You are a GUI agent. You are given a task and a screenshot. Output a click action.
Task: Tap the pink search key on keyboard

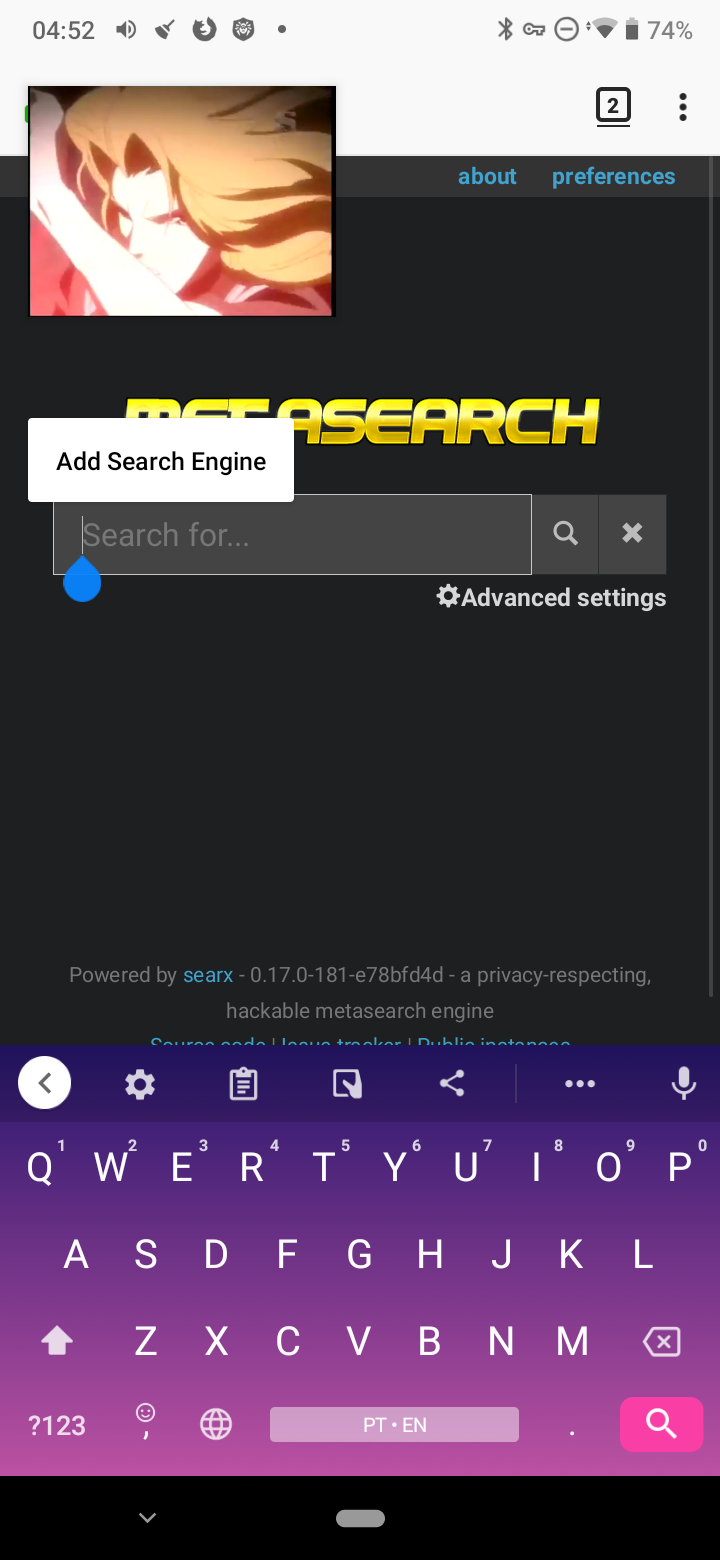pos(662,1424)
